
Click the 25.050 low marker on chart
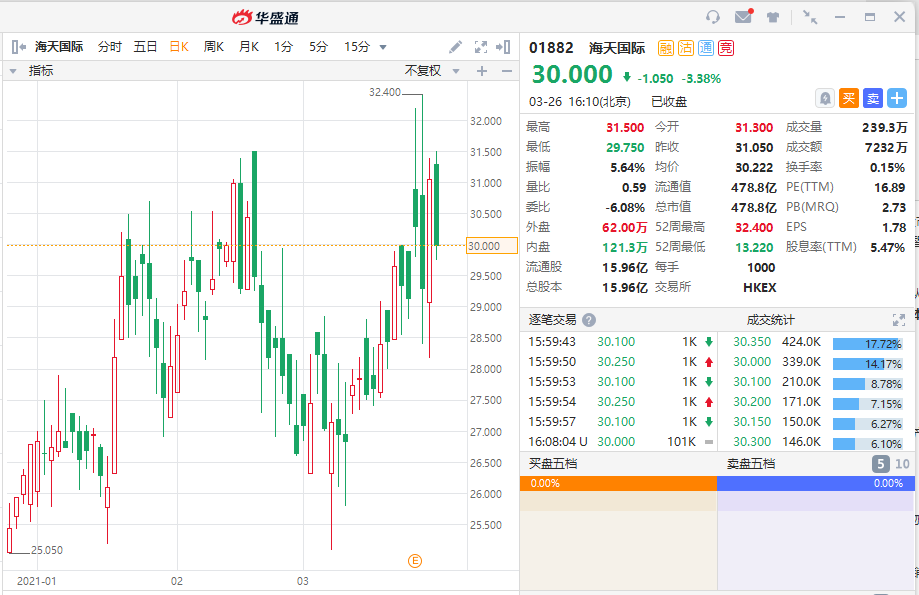(47, 550)
